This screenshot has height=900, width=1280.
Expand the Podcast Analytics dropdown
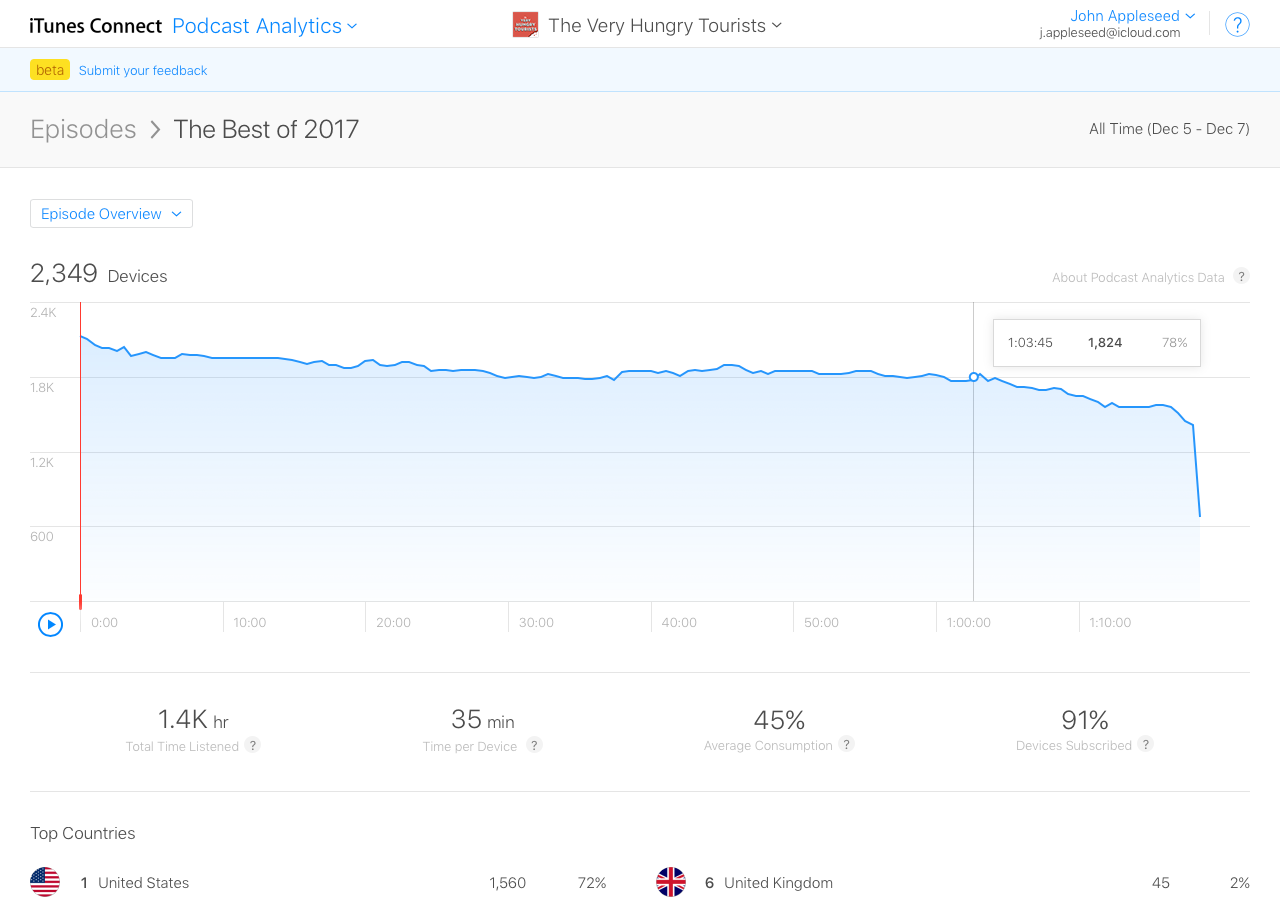pyautogui.click(x=264, y=26)
